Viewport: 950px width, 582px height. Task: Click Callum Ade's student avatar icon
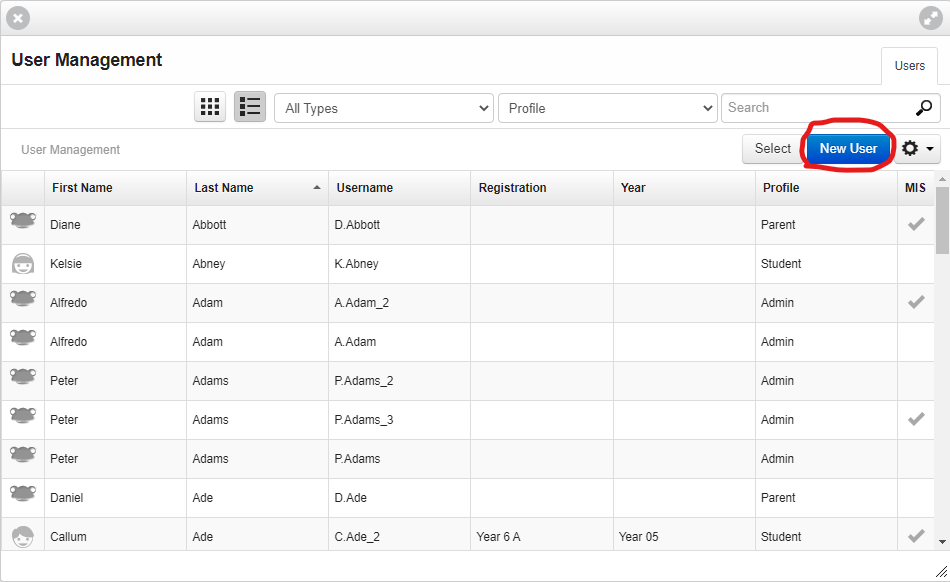point(23,537)
